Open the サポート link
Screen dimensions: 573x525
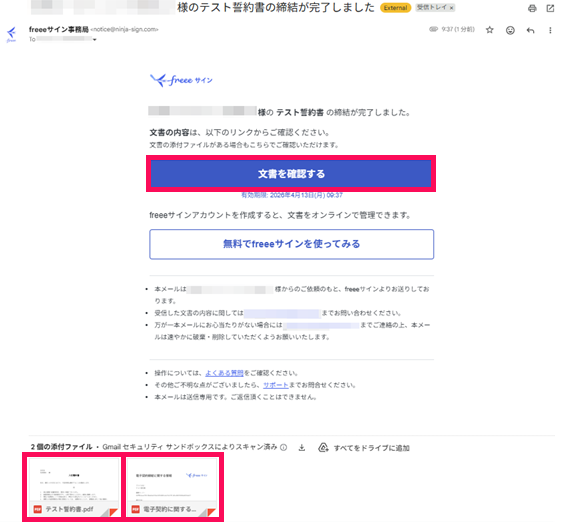tap(276, 385)
